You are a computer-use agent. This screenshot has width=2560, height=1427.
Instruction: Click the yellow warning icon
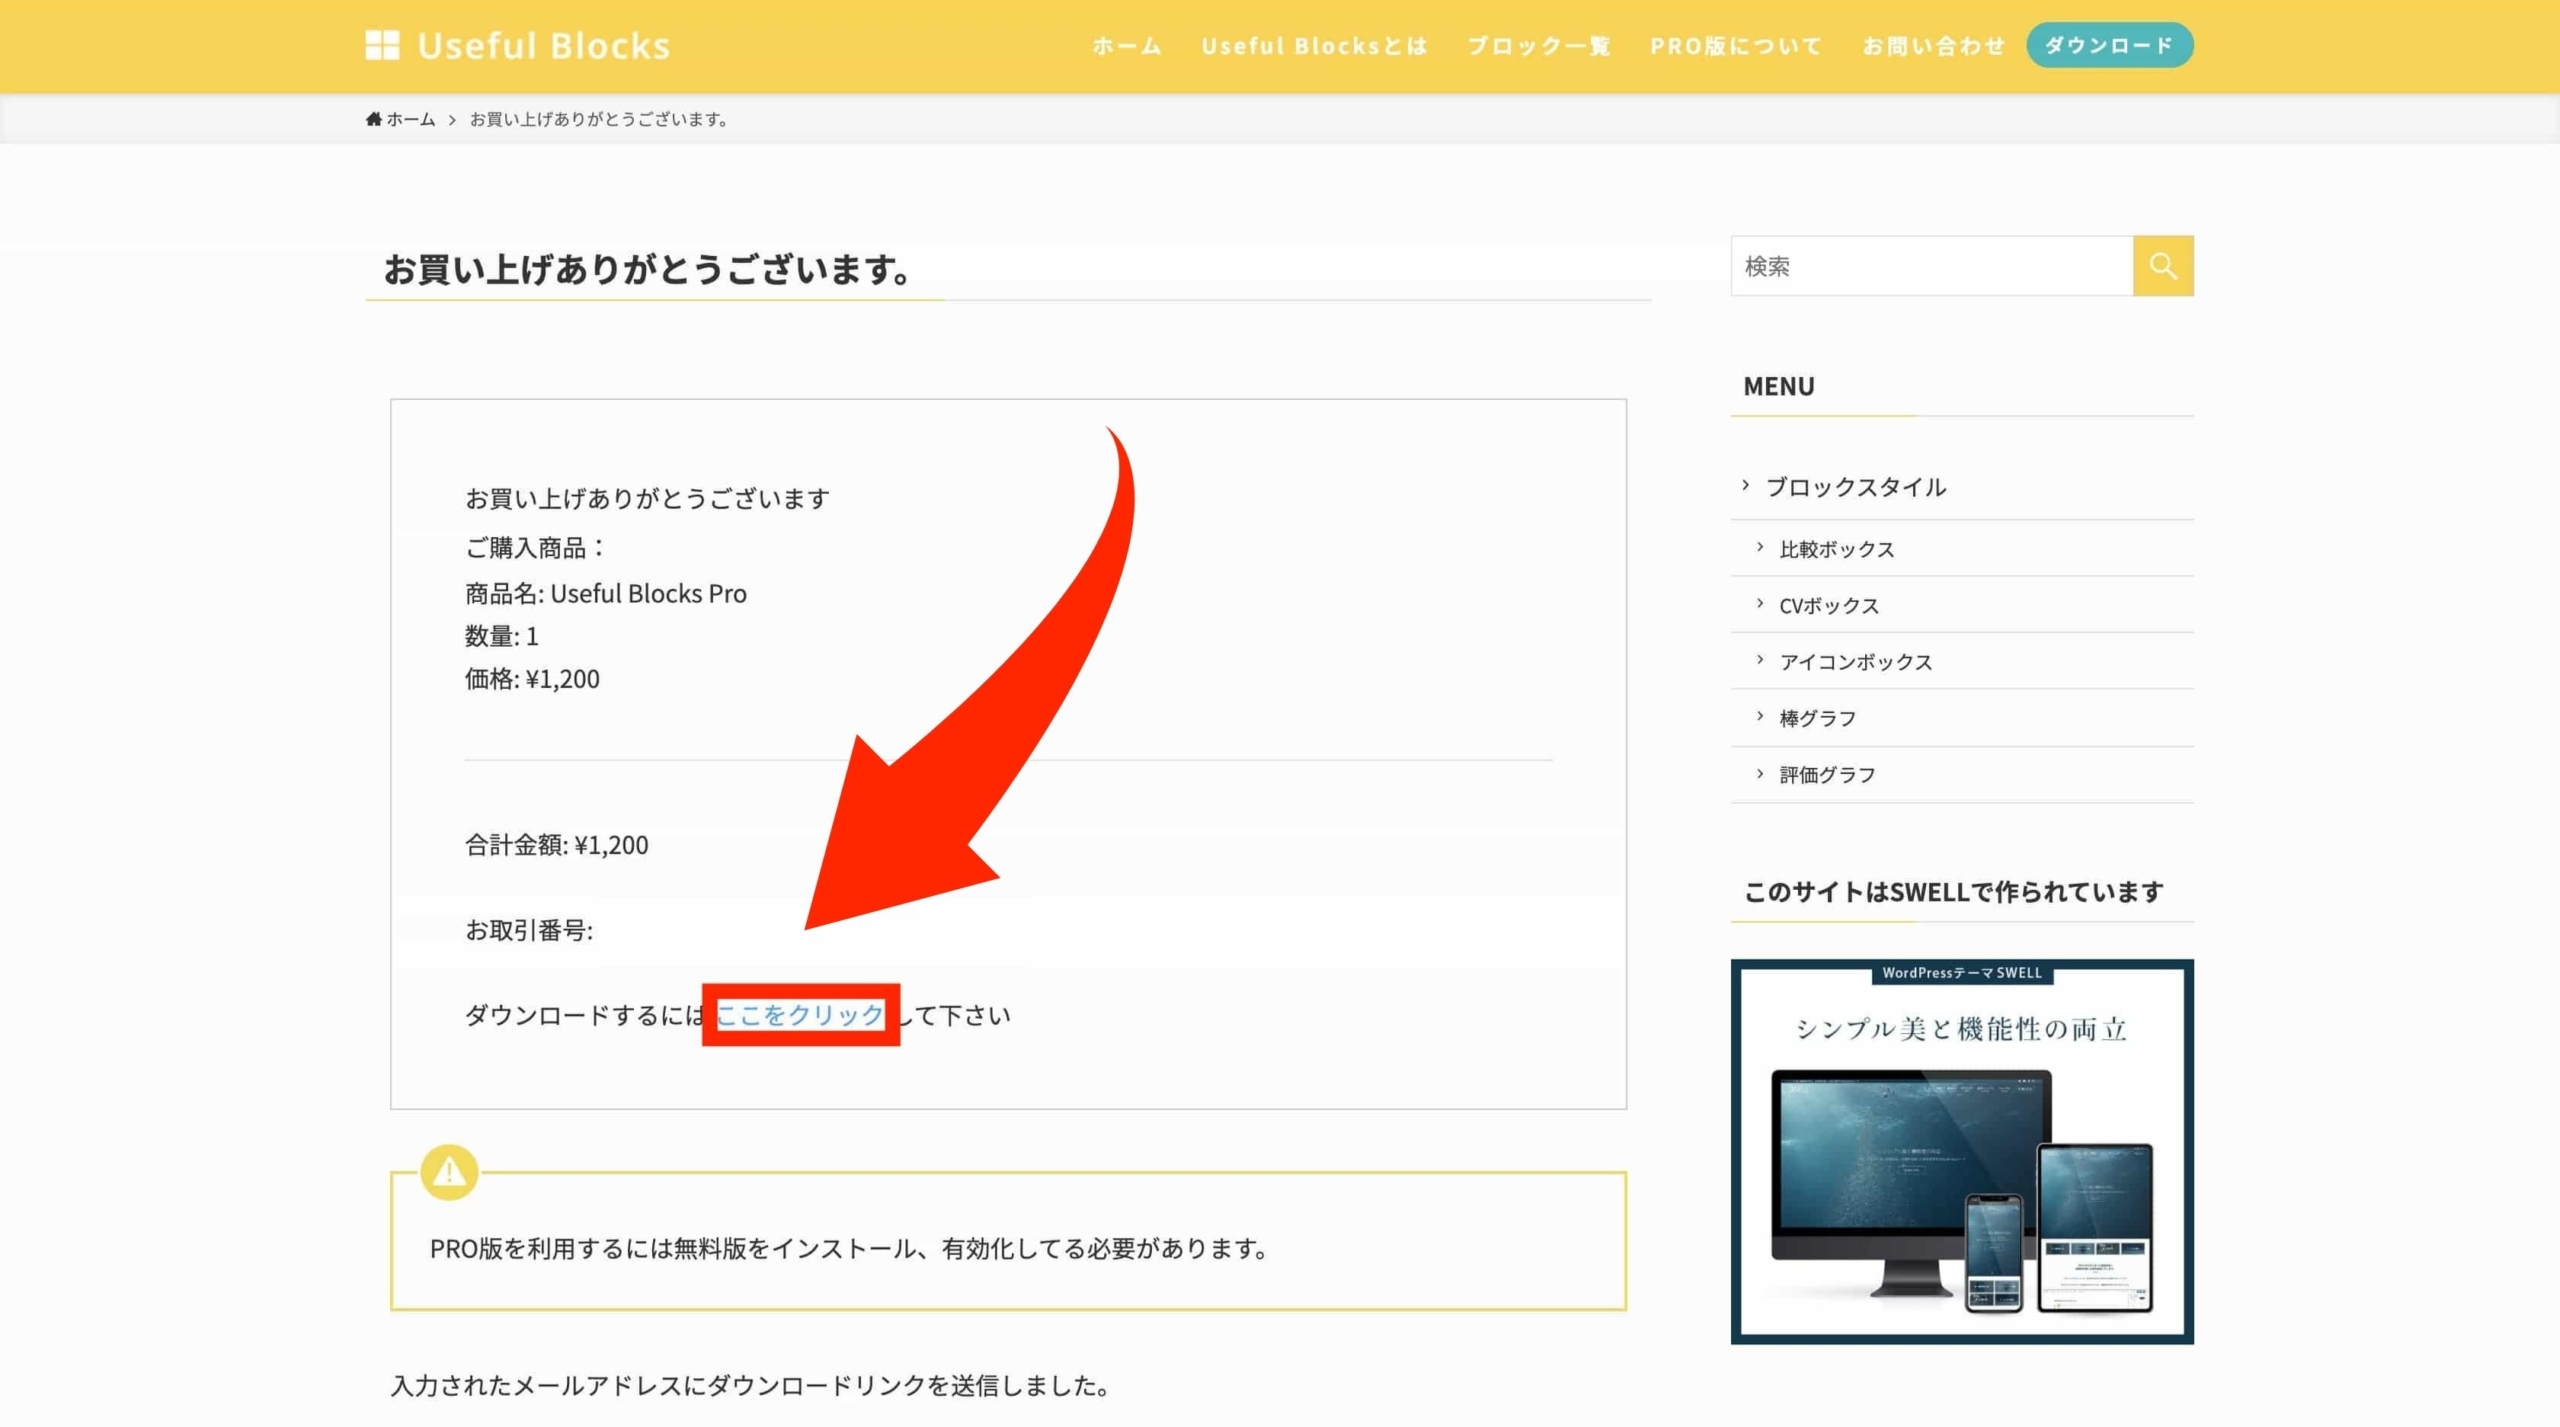tap(449, 1172)
